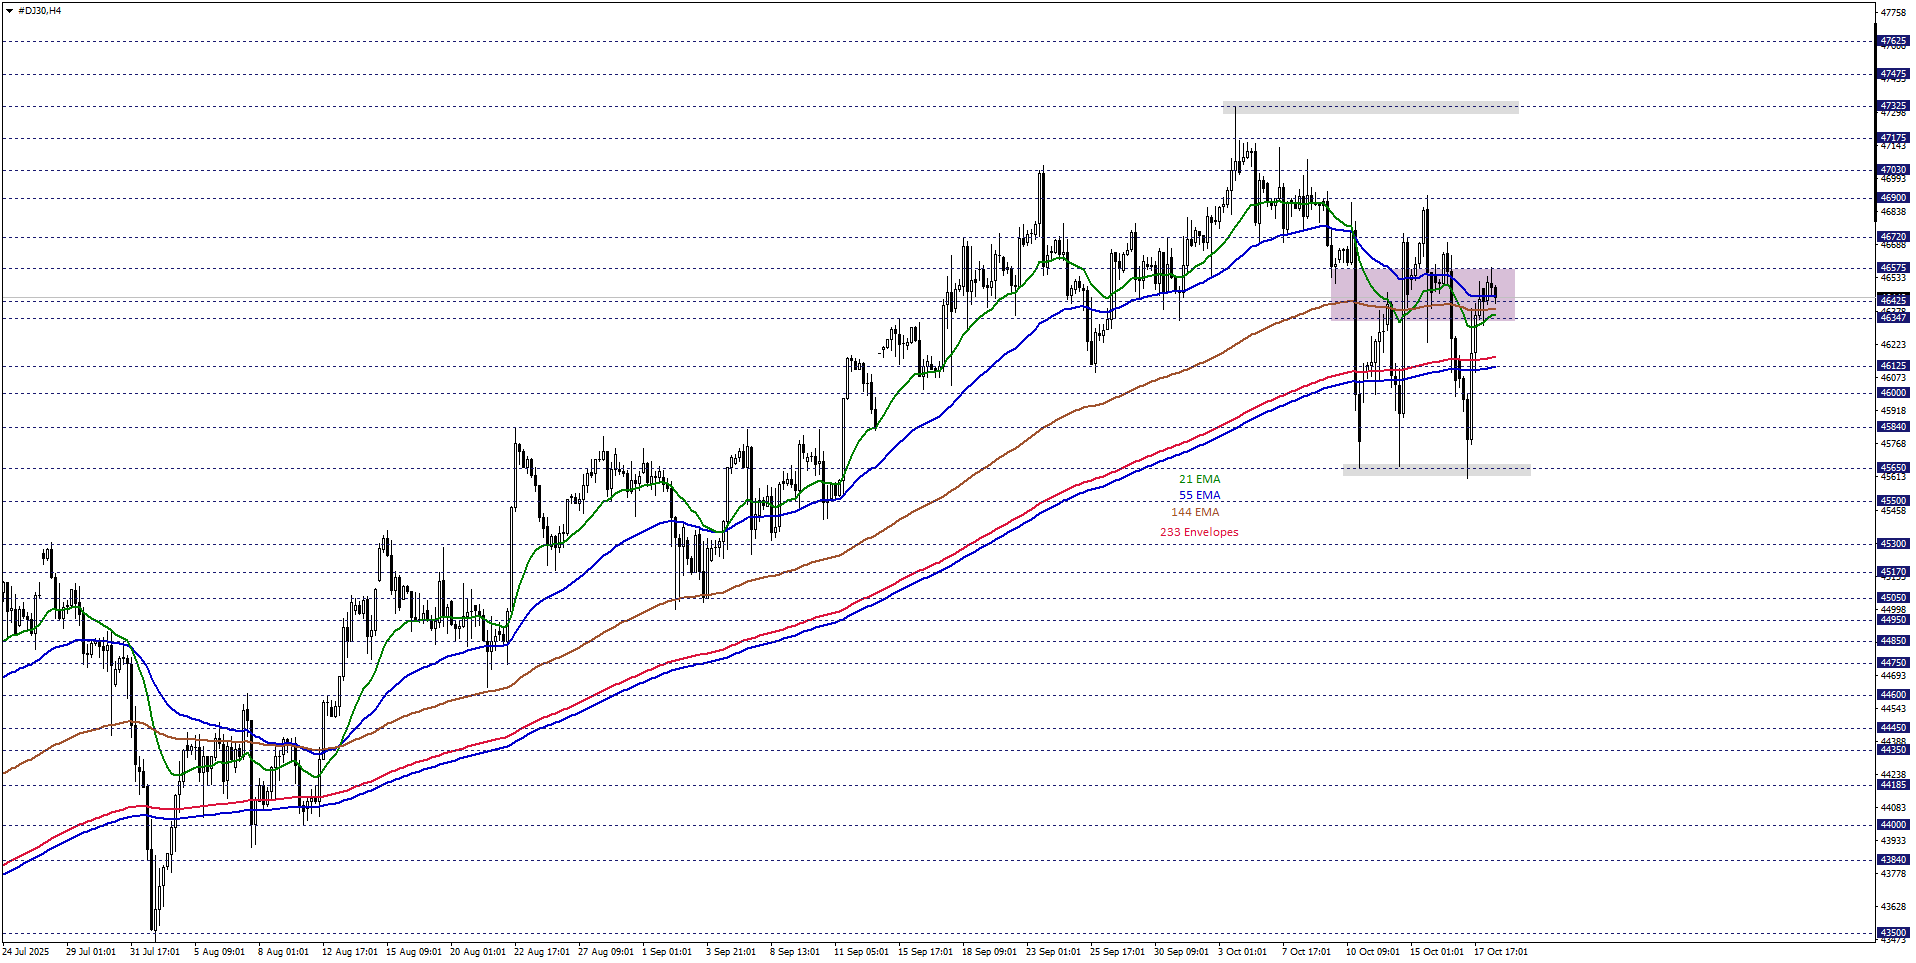Image resolution: width=1916 pixels, height=963 pixels.
Task: Click the "24 Jul 2025" date label
Action: 26,952
